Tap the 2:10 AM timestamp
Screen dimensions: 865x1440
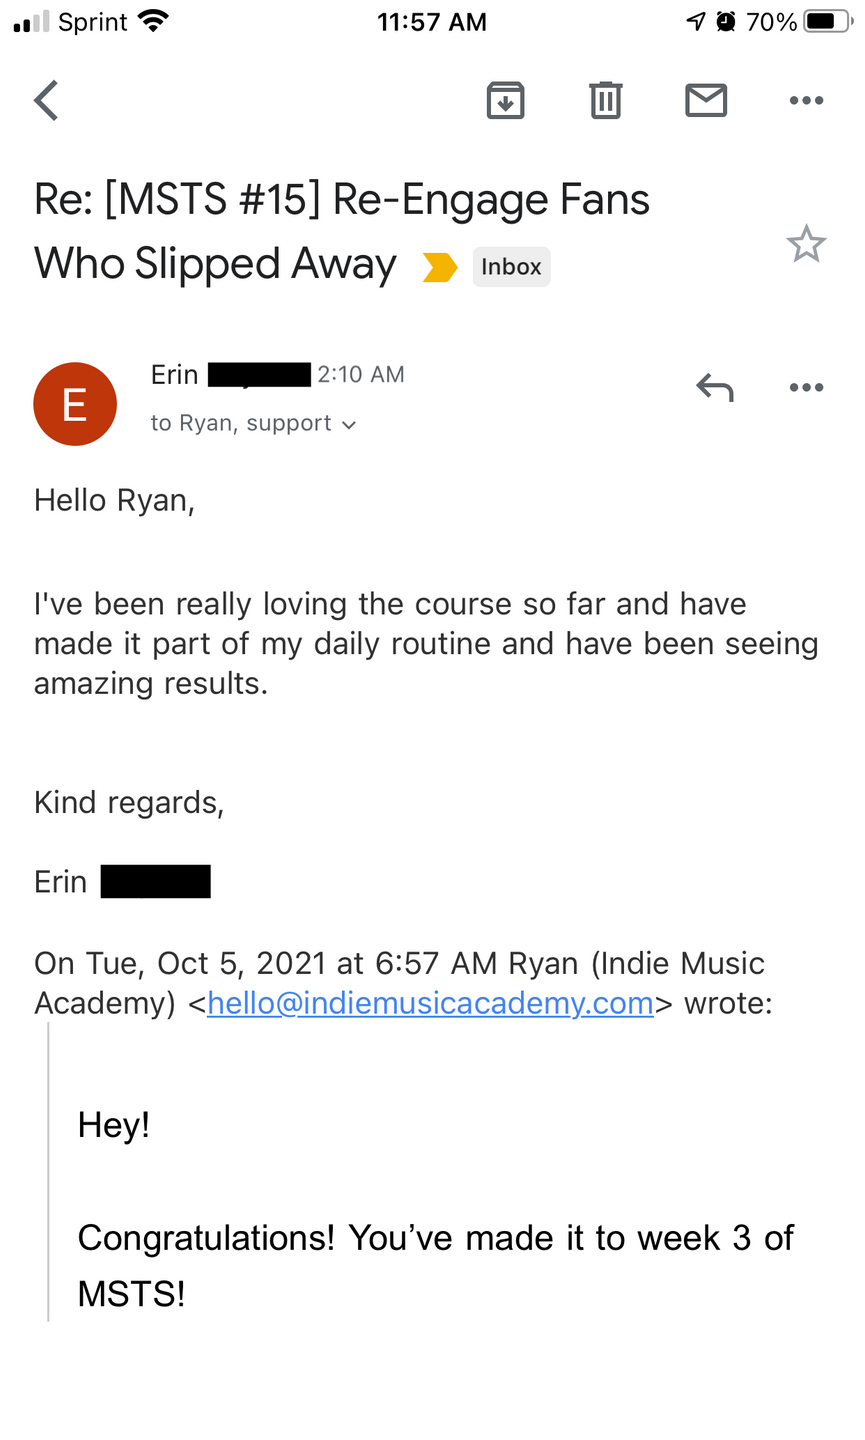(x=361, y=375)
